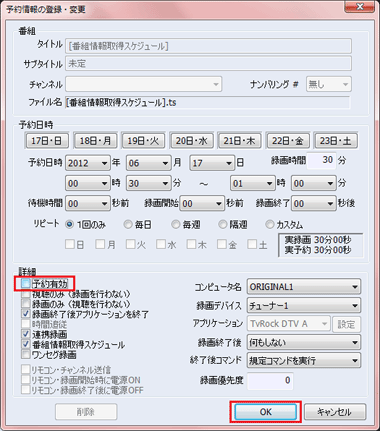Screen dimensions: 380x431
Task: Open the ナンバリング dropdown showing 無し
Action: (x=329, y=84)
